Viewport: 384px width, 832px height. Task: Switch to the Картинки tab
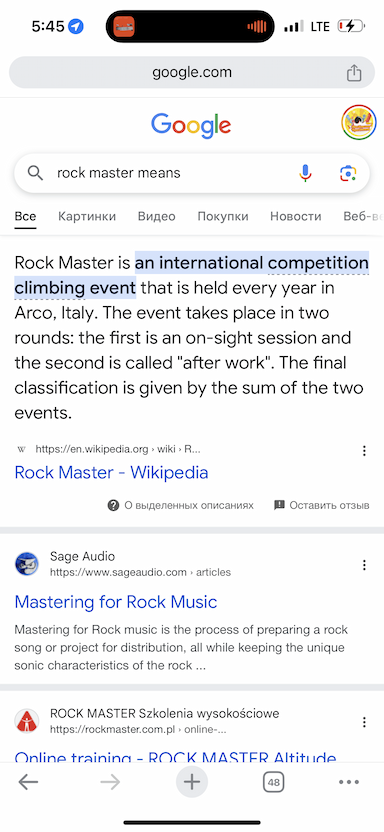coord(87,216)
